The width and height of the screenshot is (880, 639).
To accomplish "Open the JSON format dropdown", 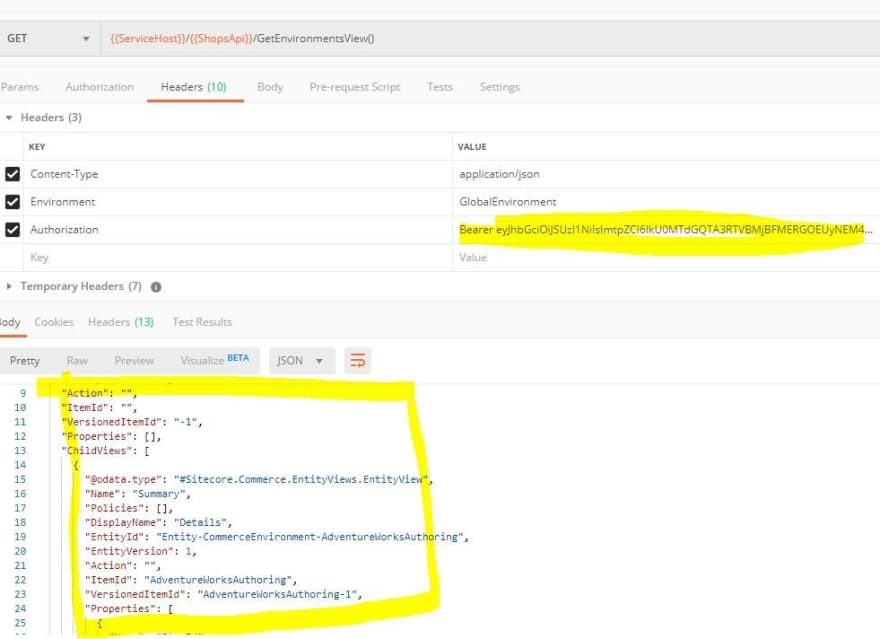I will coord(302,360).
